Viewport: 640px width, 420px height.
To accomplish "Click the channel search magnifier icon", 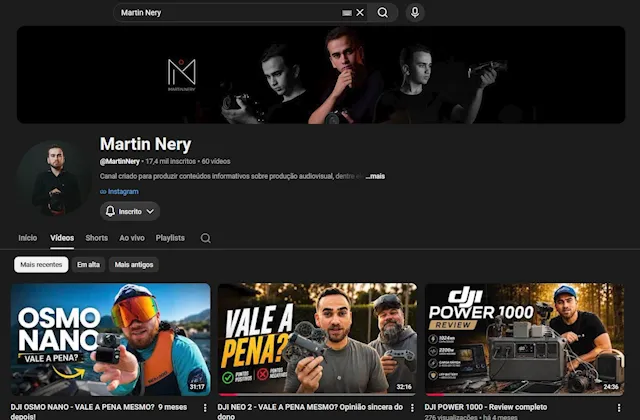I will pyautogui.click(x=206, y=238).
